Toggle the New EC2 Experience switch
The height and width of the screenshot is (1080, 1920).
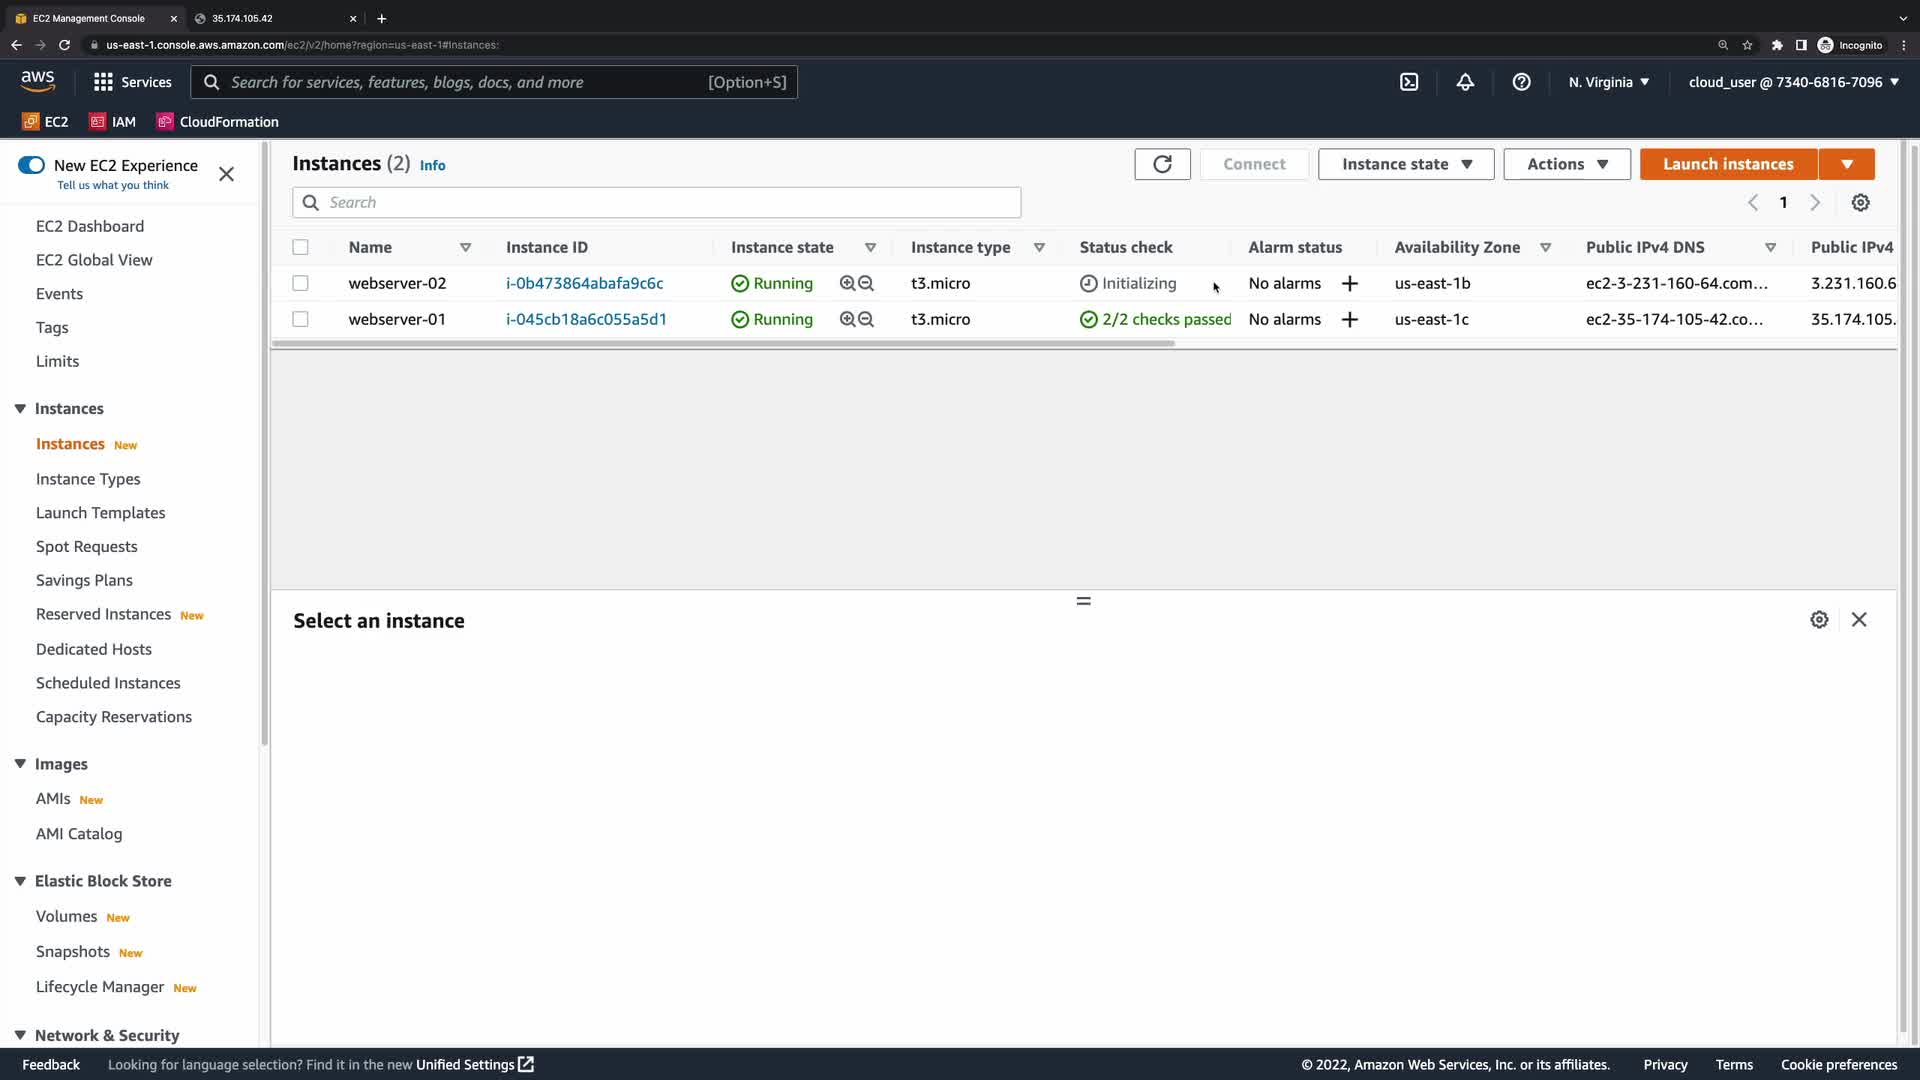(32, 165)
